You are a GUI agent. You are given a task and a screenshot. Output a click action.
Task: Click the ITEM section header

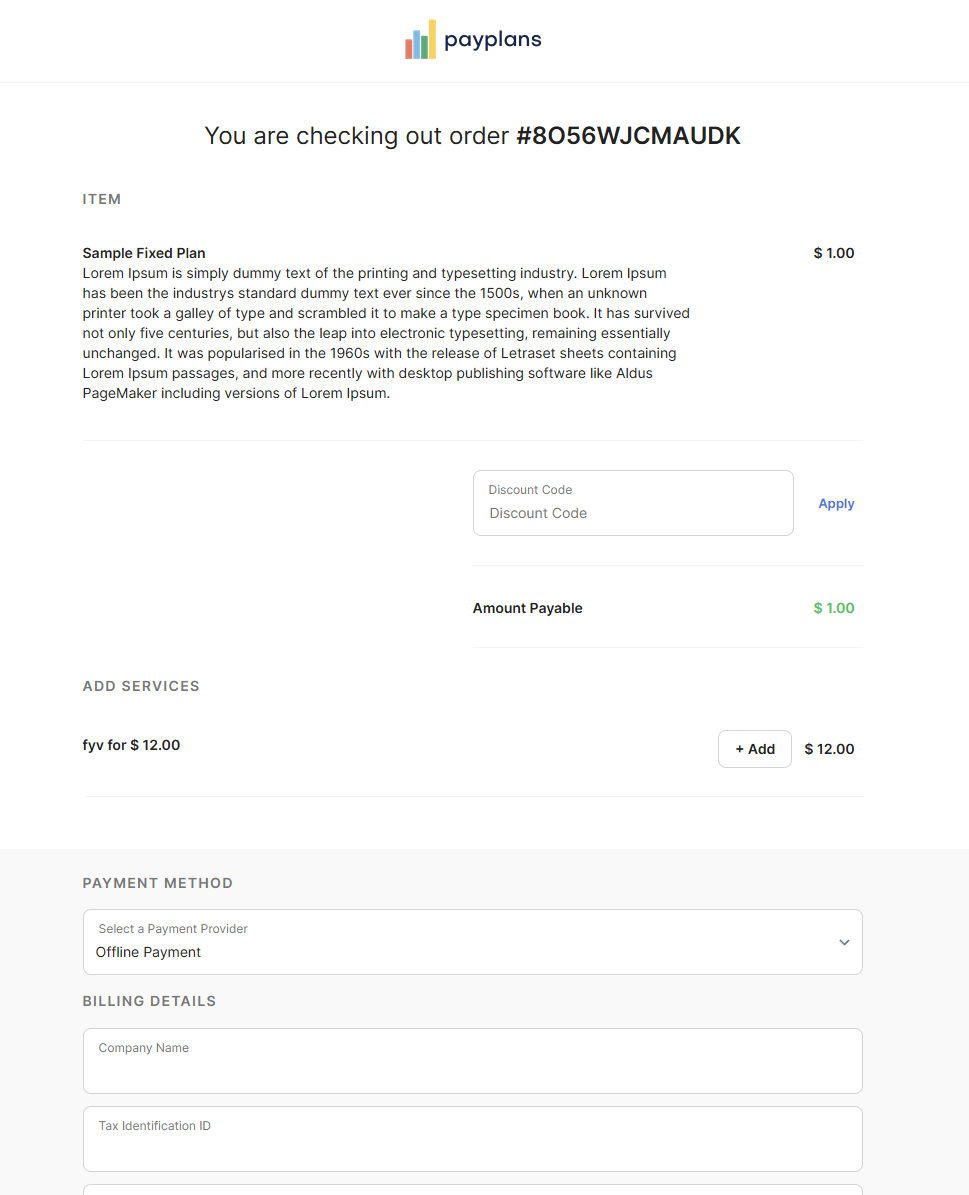click(x=101, y=199)
